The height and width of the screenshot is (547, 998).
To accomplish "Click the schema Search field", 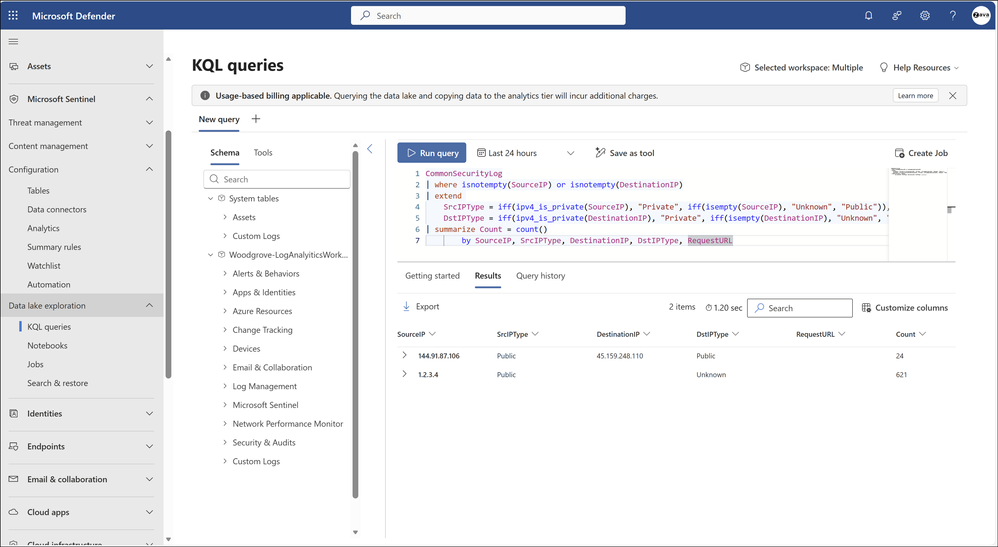I will click(277, 179).
